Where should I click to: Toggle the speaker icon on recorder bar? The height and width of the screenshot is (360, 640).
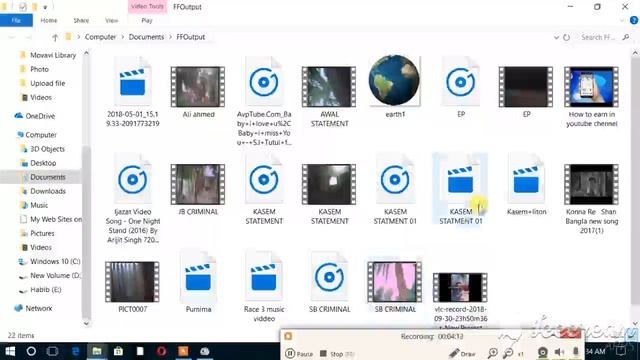(x=559, y=352)
